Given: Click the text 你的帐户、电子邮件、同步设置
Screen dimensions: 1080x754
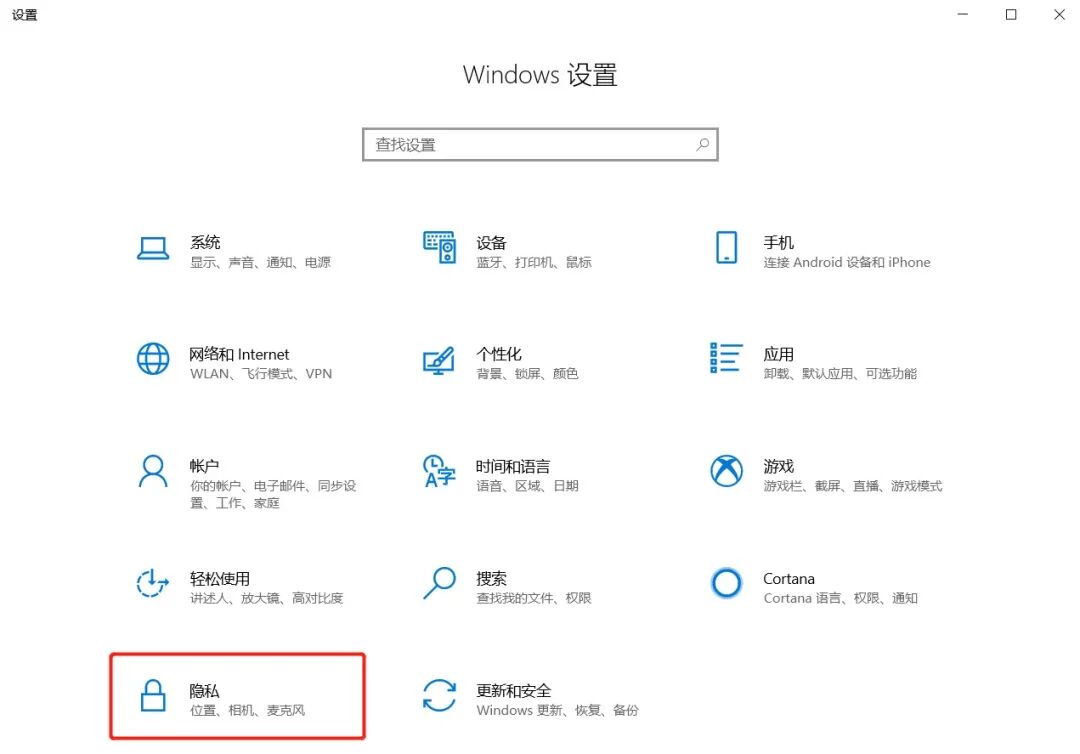Looking at the screenshot, I should 273,494.
